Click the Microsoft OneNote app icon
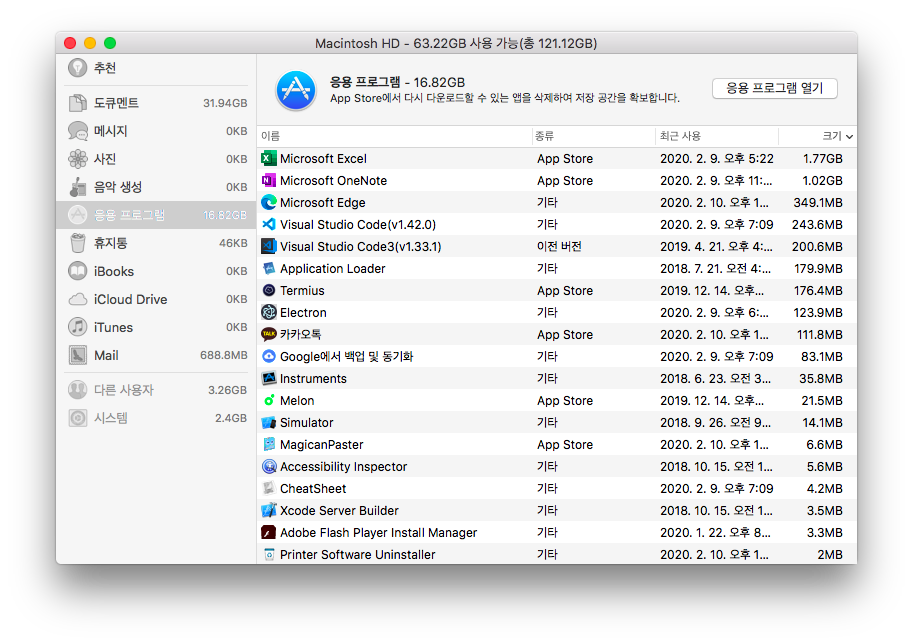Viewport: 913px width, 644px height. 268,181
